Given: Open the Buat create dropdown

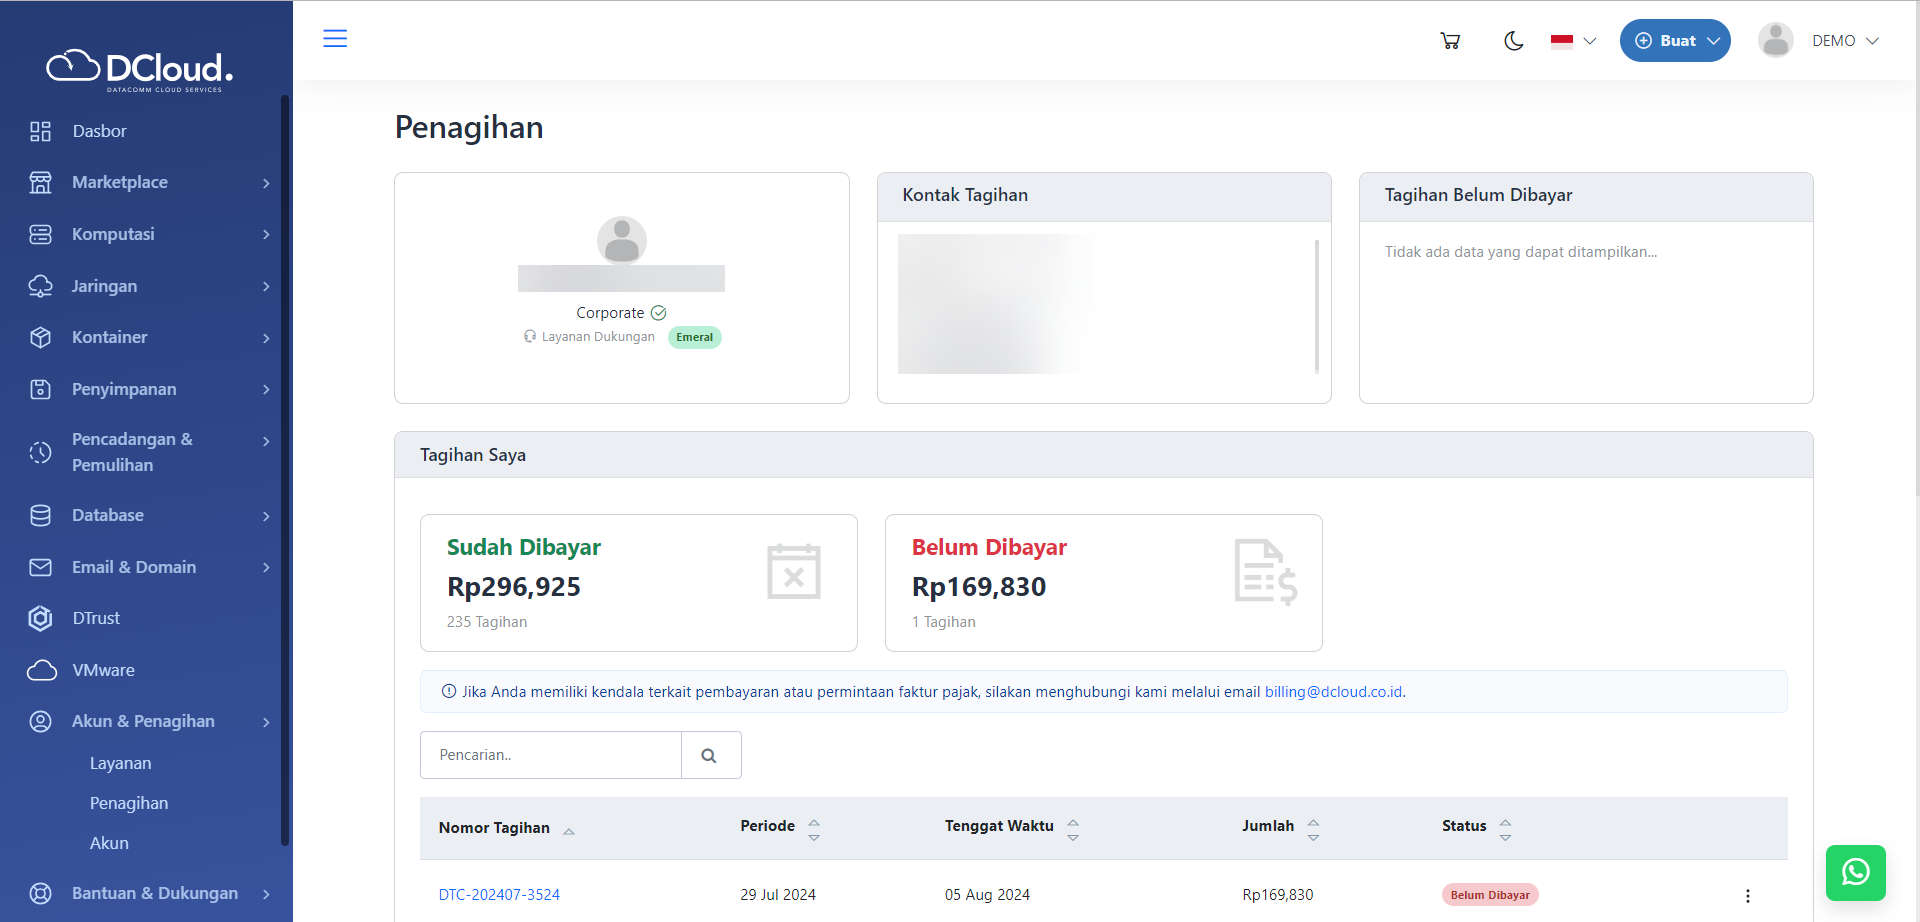Looking at the screenshot, I should 1675,41.
